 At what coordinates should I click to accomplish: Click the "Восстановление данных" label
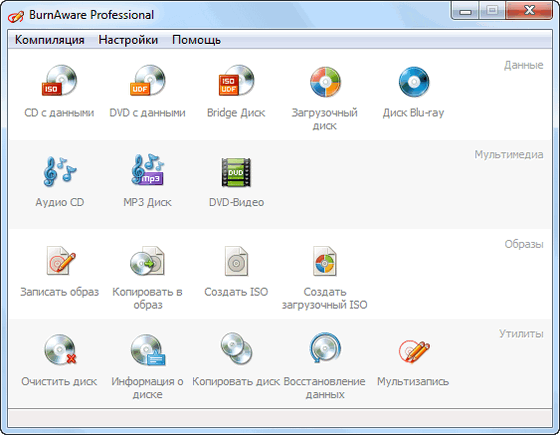[x=325, y=388]
